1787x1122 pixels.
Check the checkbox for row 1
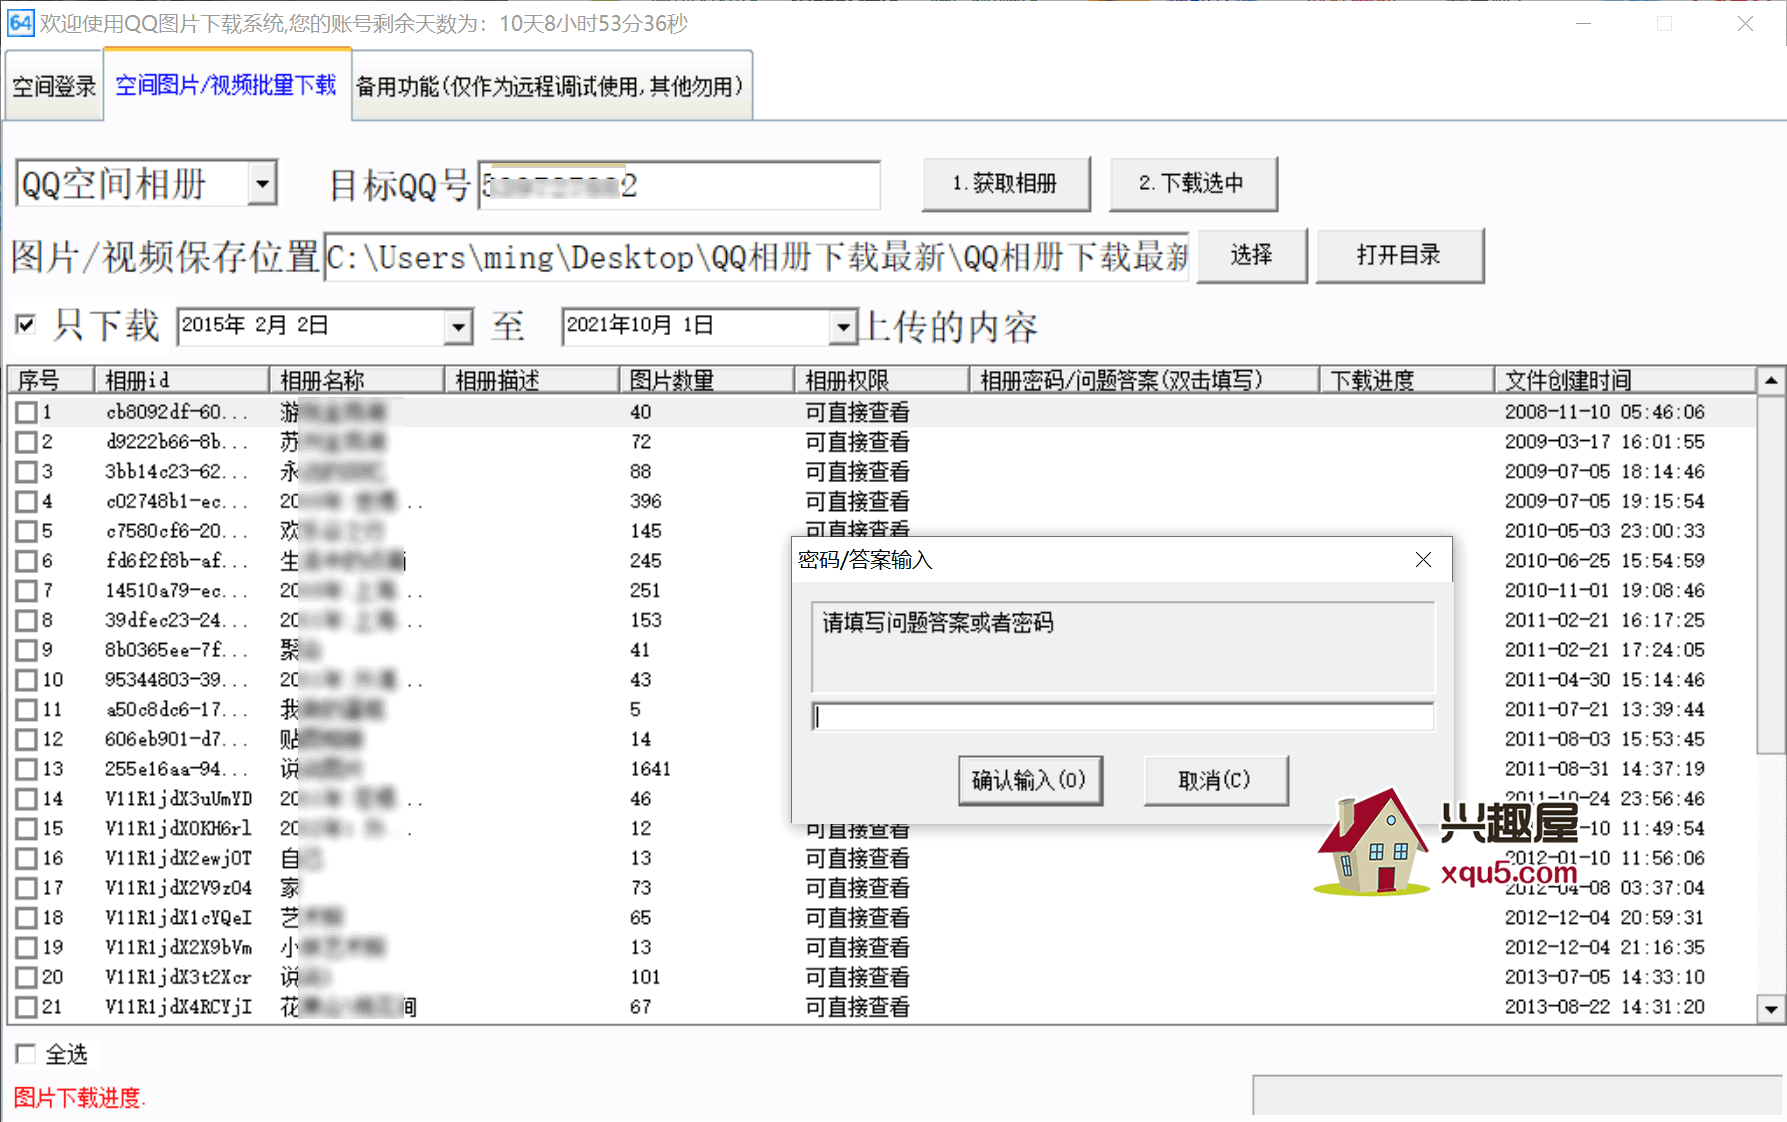click(x=26, y=412)
